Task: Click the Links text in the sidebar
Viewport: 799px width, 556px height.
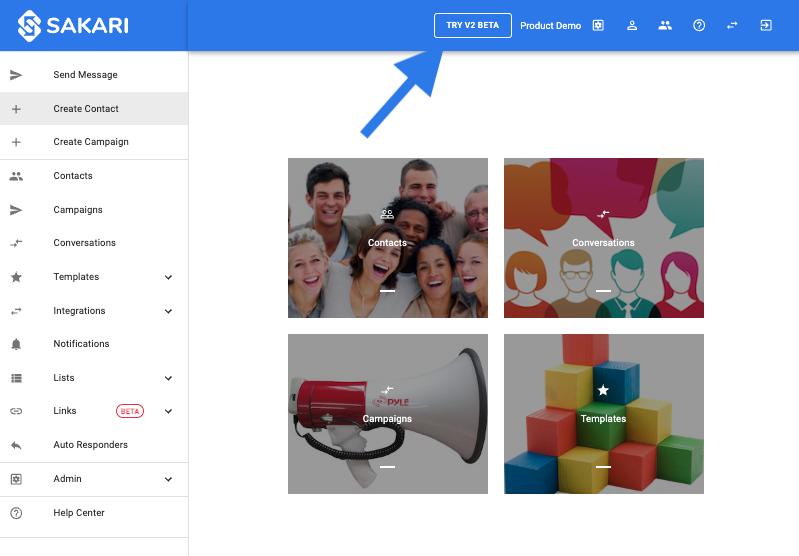Action: pyautogui.click(x=65, y=411)
